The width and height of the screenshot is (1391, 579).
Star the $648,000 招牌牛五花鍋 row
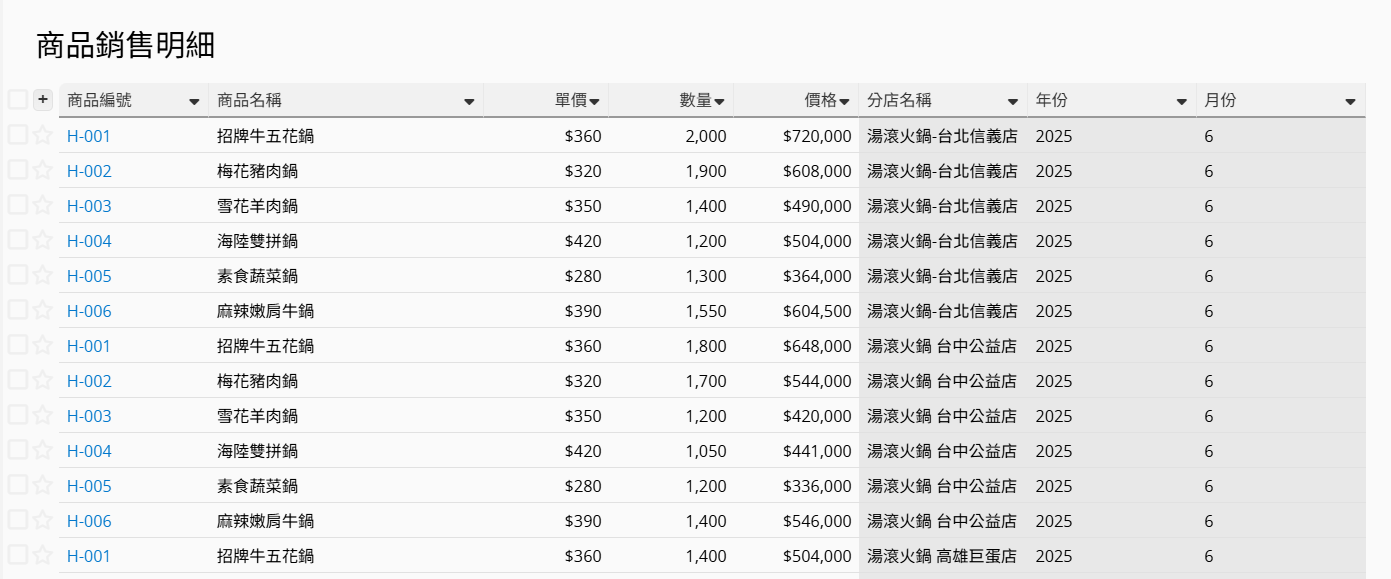[42, 345]
